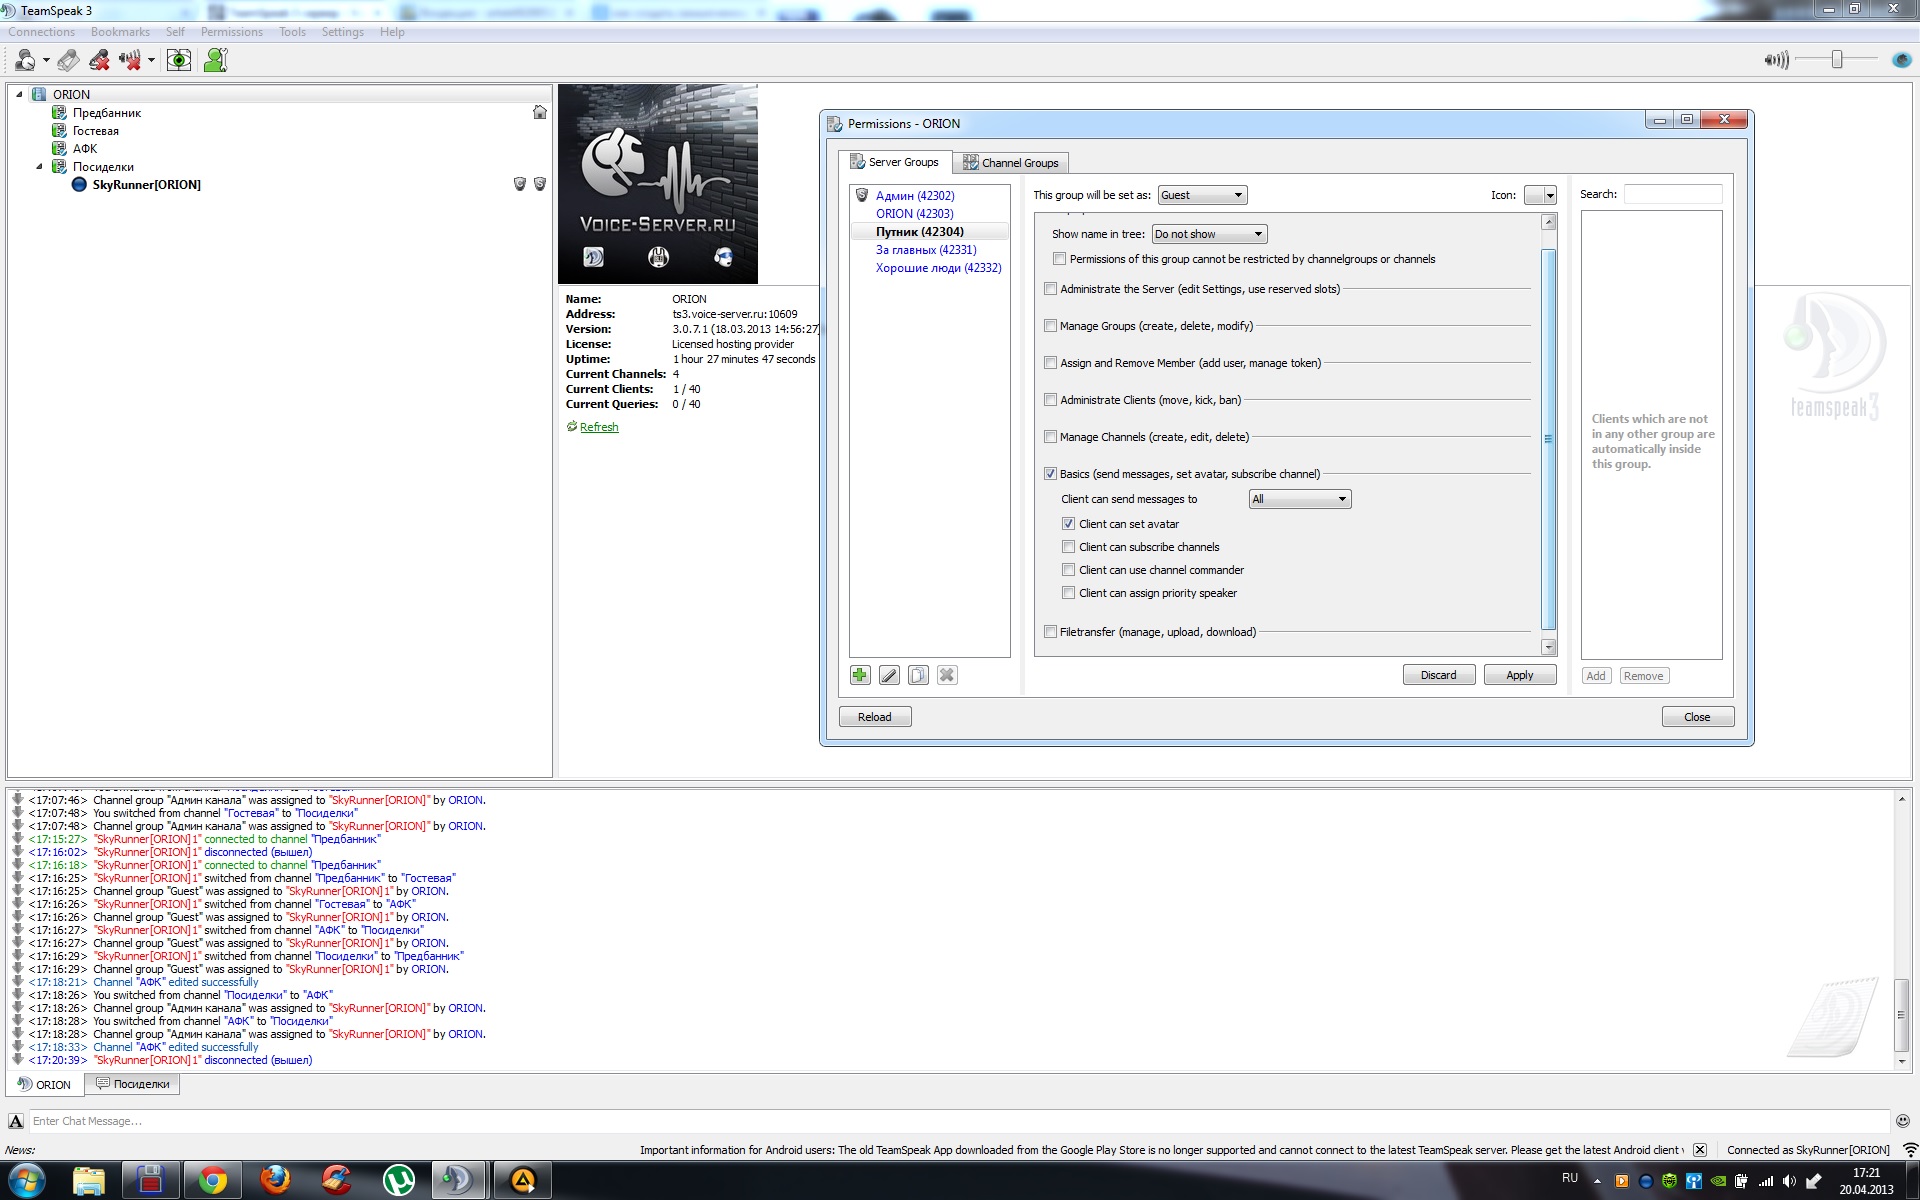Image resolution: width=1920 pixels, height=1200 pixels.
Task: Open the group Icon dropdown
Action: coord(1540,195)
